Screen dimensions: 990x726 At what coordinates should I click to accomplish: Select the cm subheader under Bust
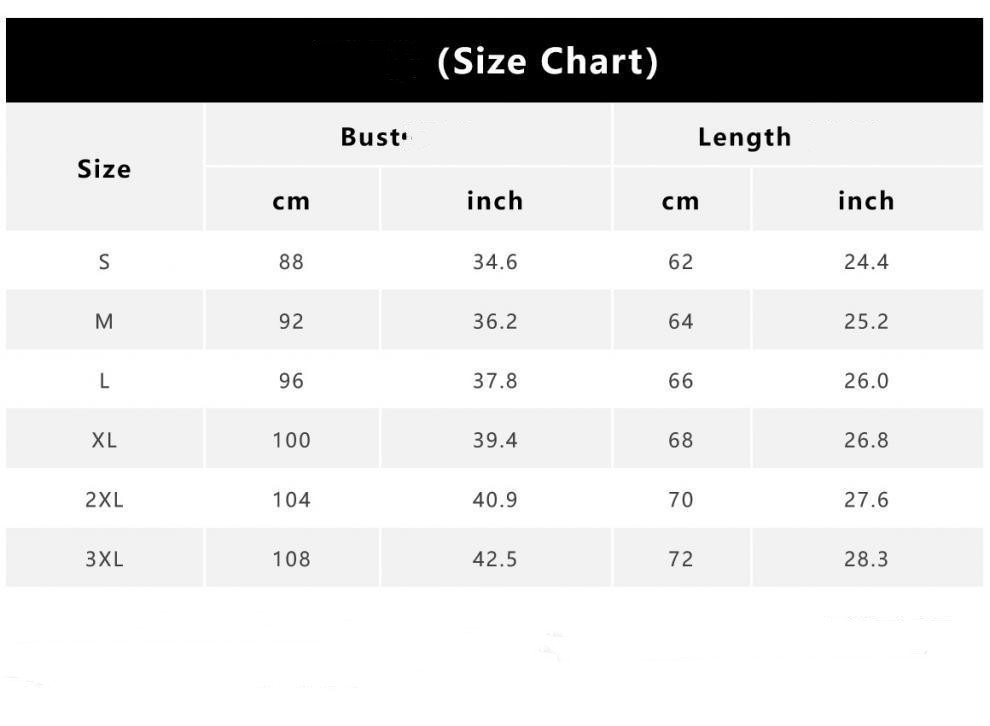pos(291,201)
